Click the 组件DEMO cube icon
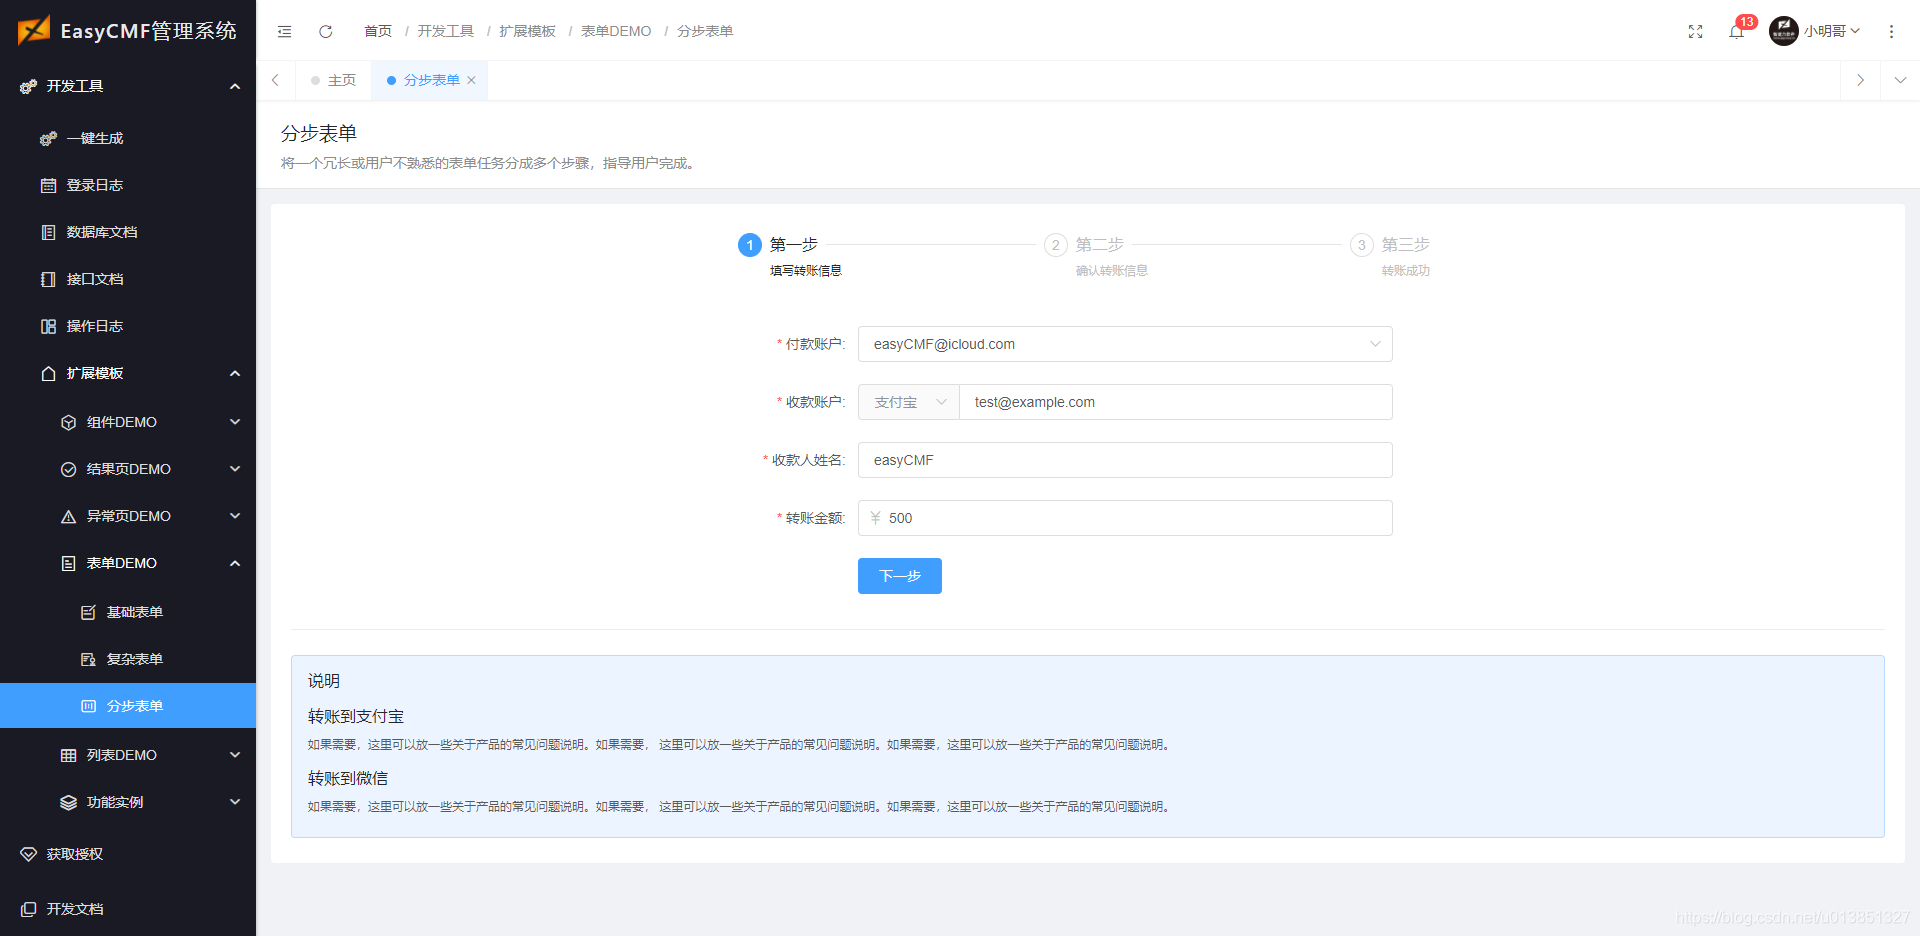The height and width of the screenshot is (936, 1920). point(68,423)
